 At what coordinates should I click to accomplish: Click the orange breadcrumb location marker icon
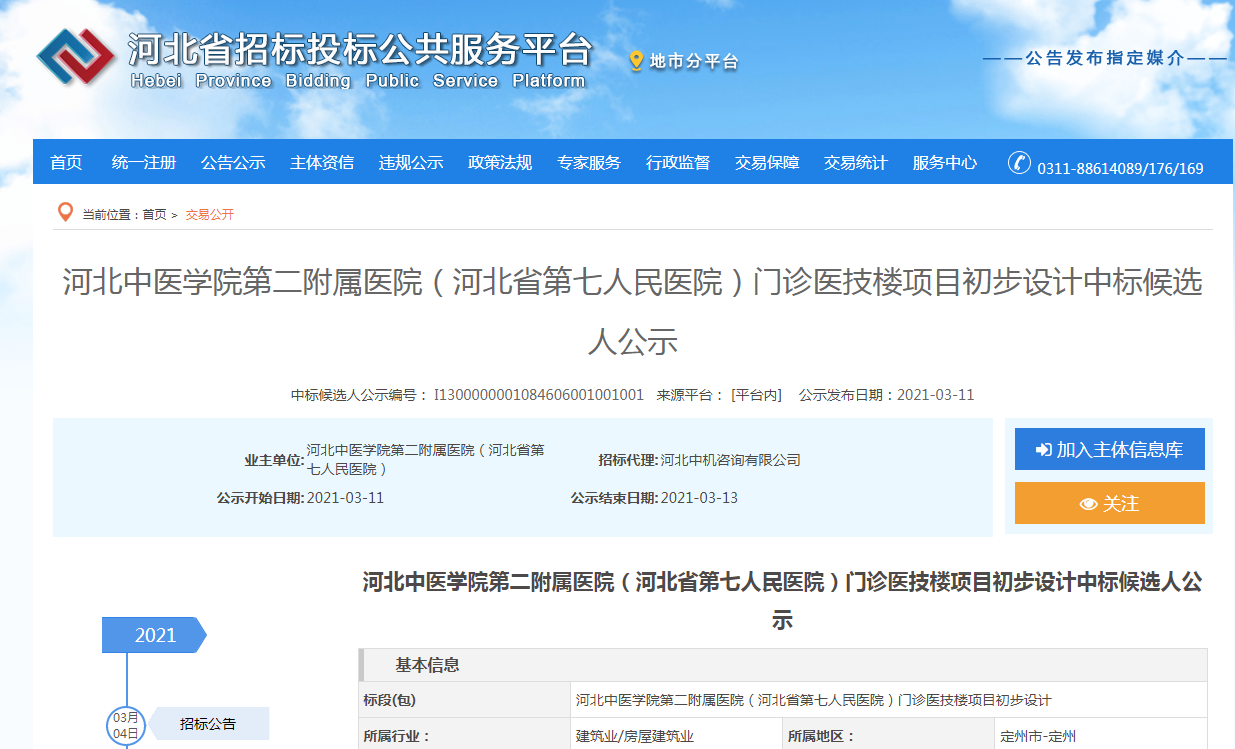tap(65, 212)
